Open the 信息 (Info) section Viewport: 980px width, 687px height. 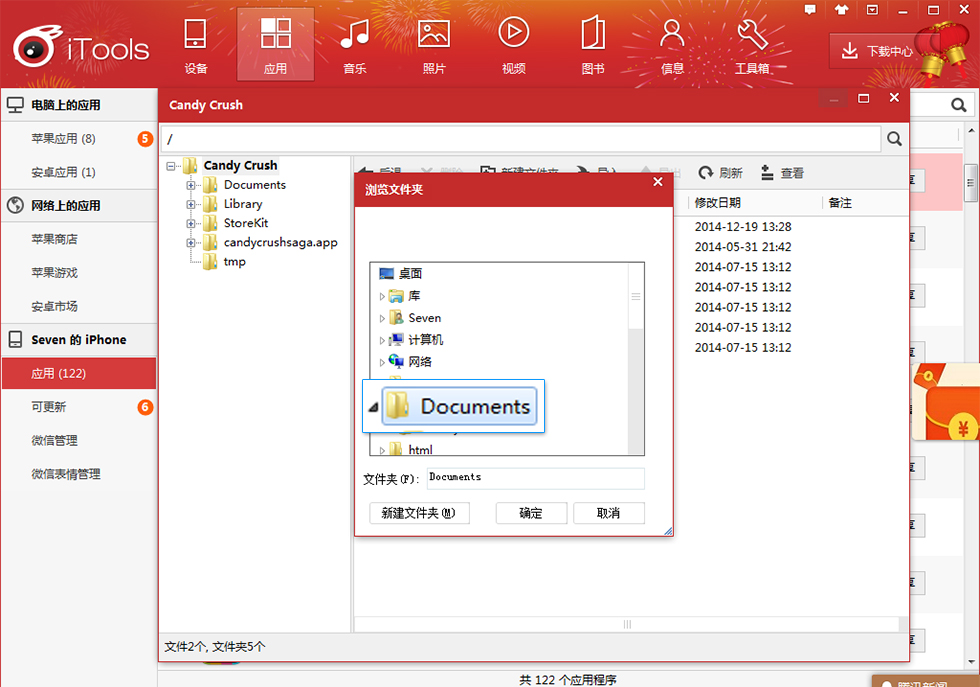click(x=672, y=45)
